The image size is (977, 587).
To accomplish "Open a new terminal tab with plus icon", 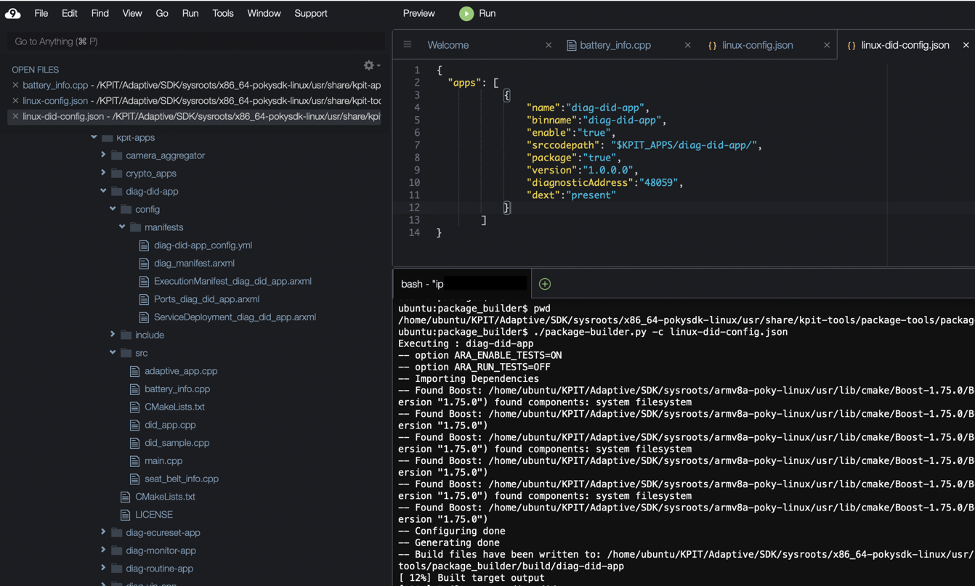I will click(545, 284).
